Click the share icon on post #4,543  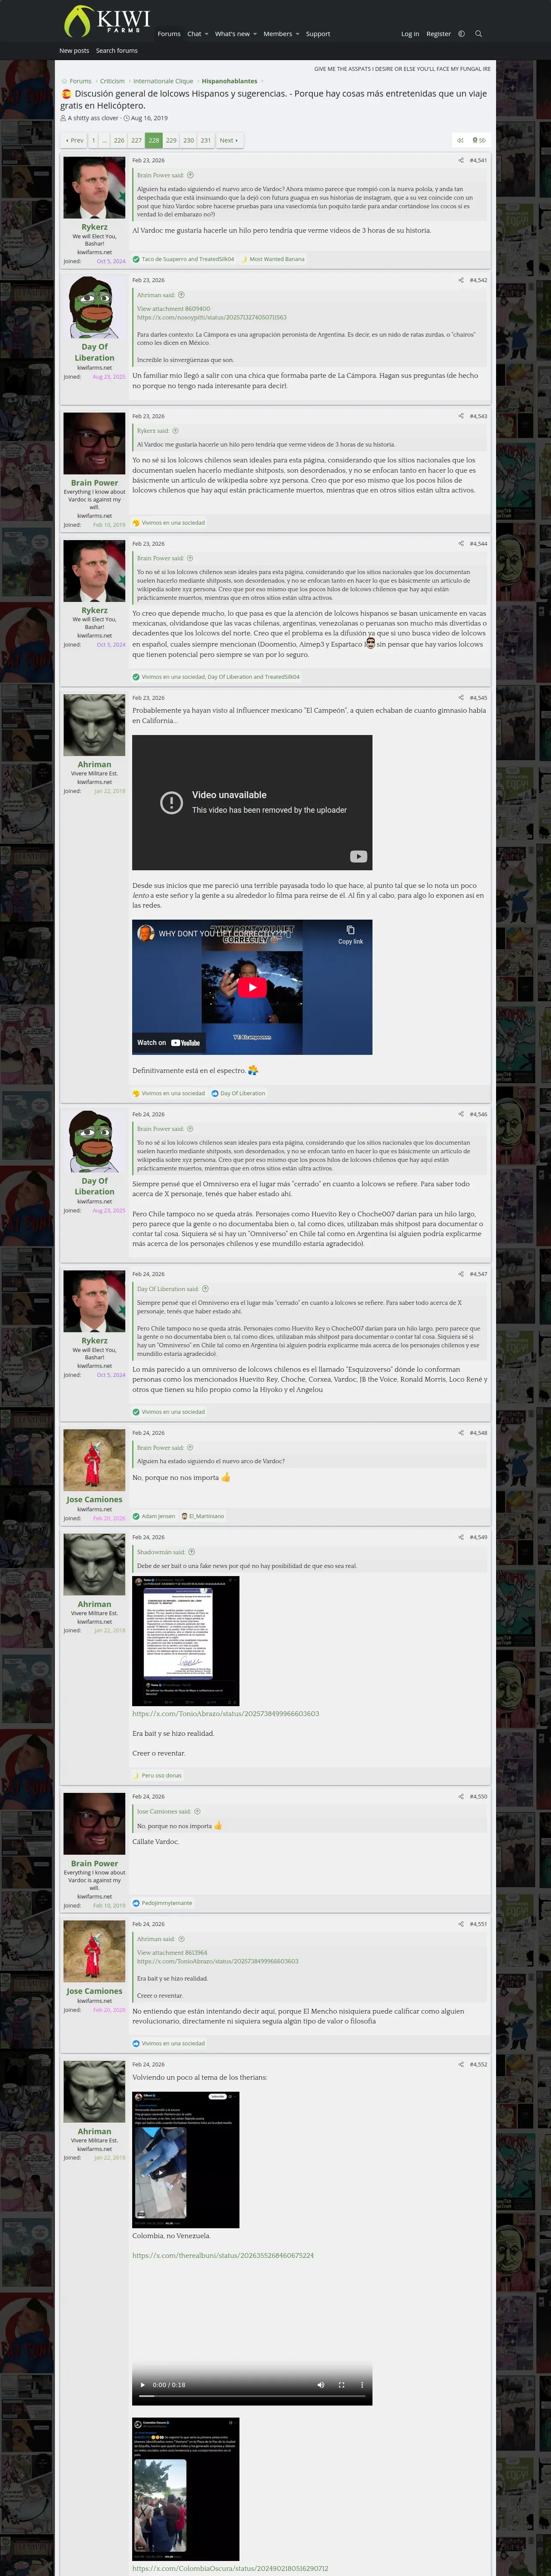[461, 416]
